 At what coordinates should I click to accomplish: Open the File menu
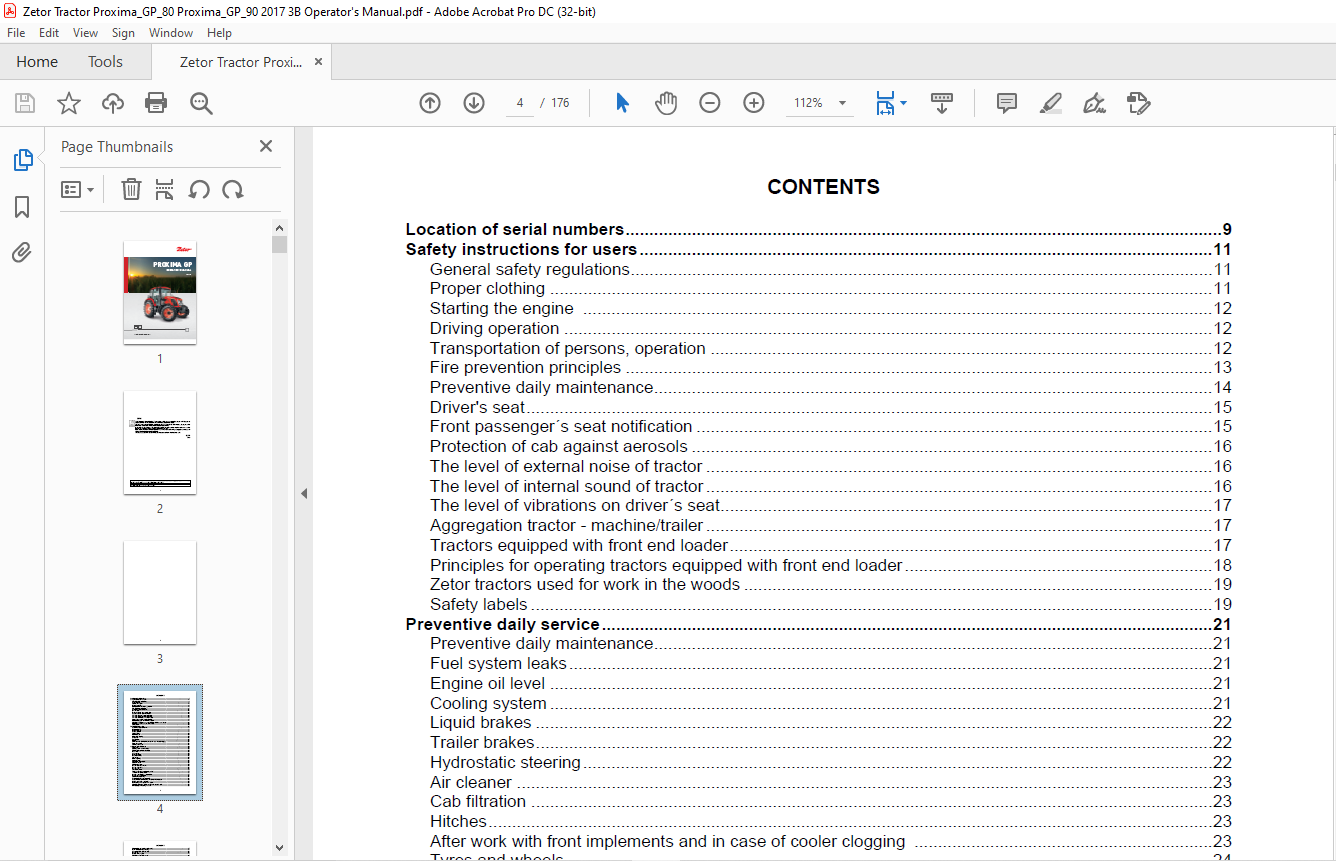[16, 33]
